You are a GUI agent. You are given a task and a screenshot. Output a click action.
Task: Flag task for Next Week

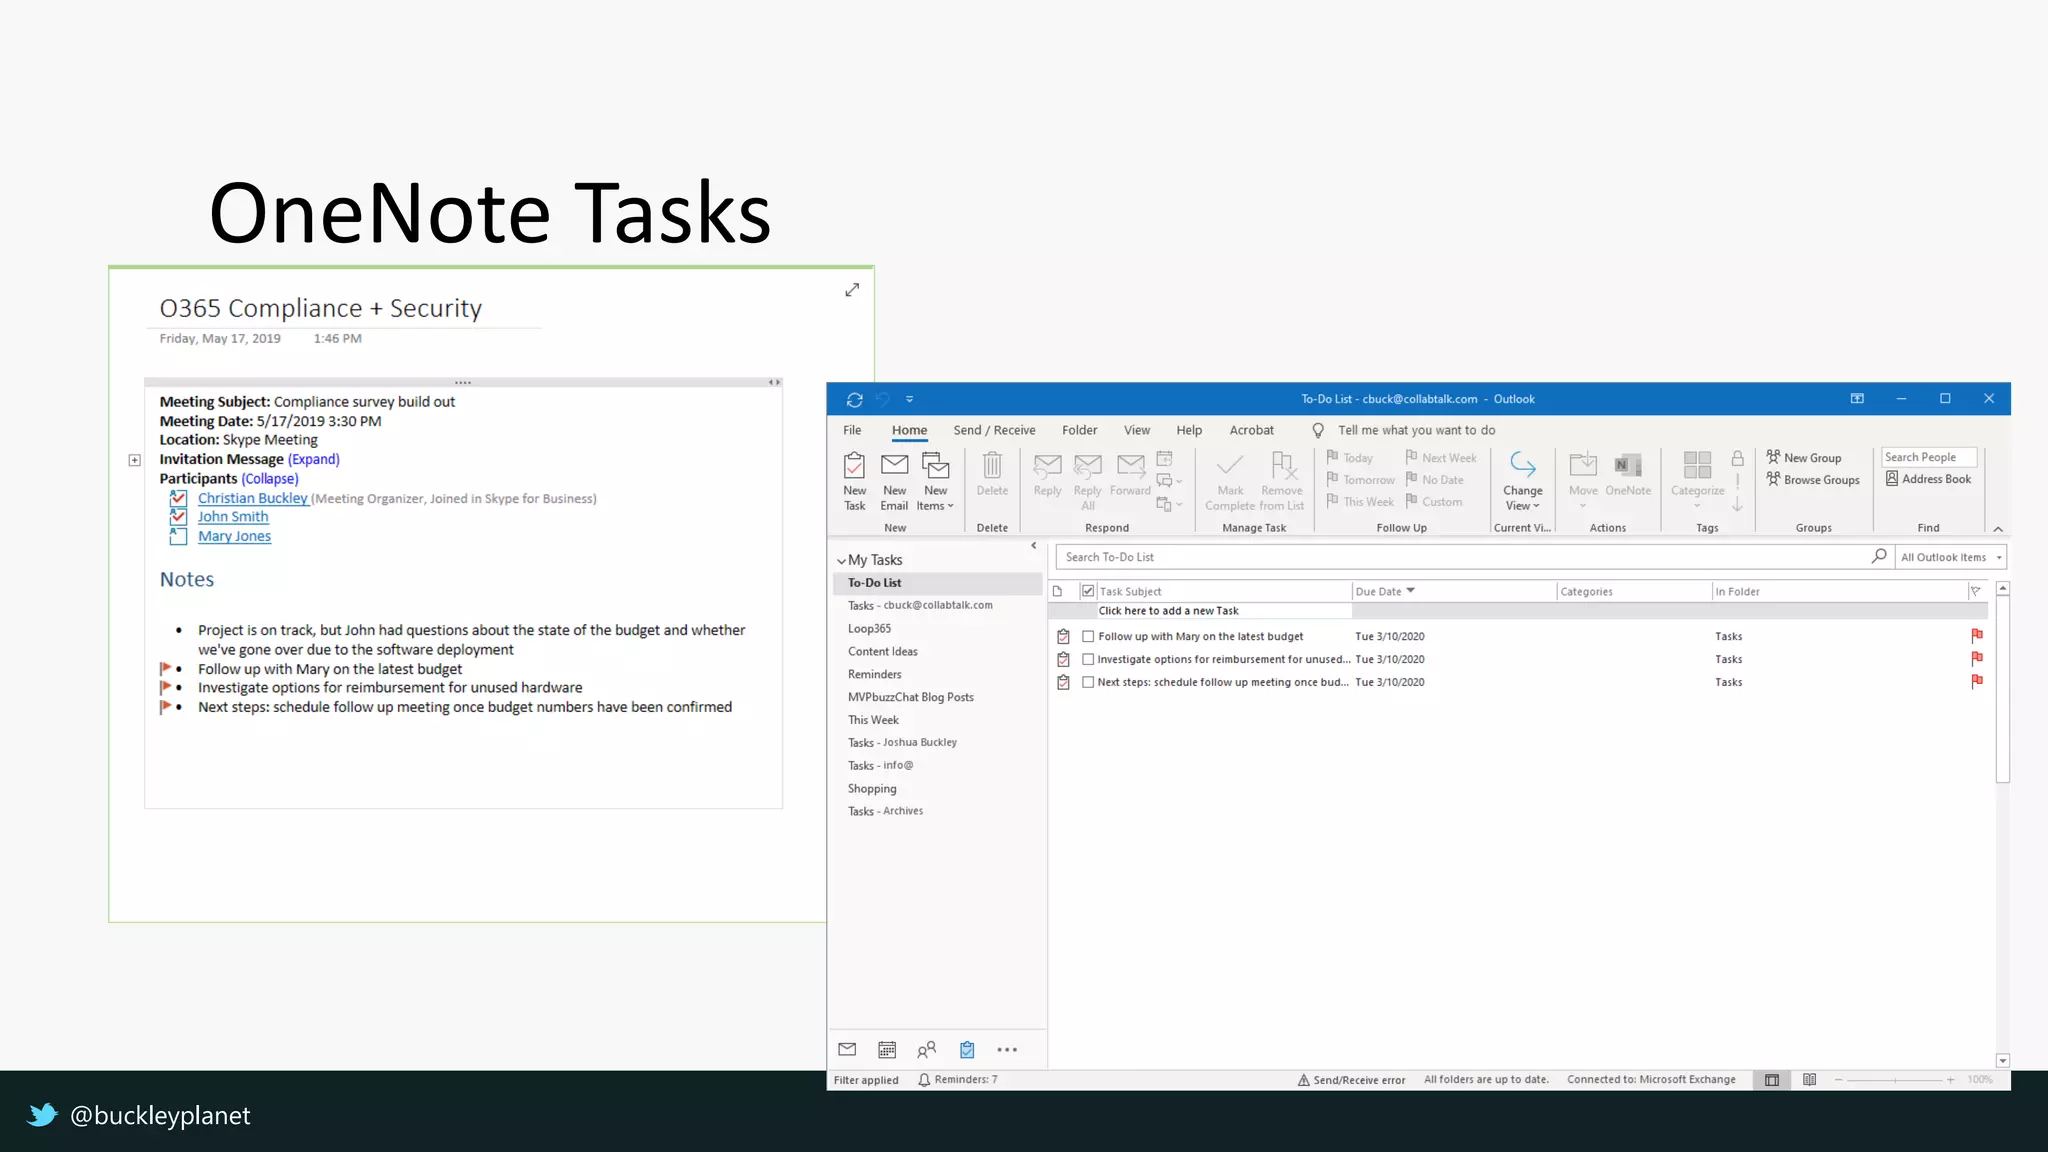coord(1441,457)
